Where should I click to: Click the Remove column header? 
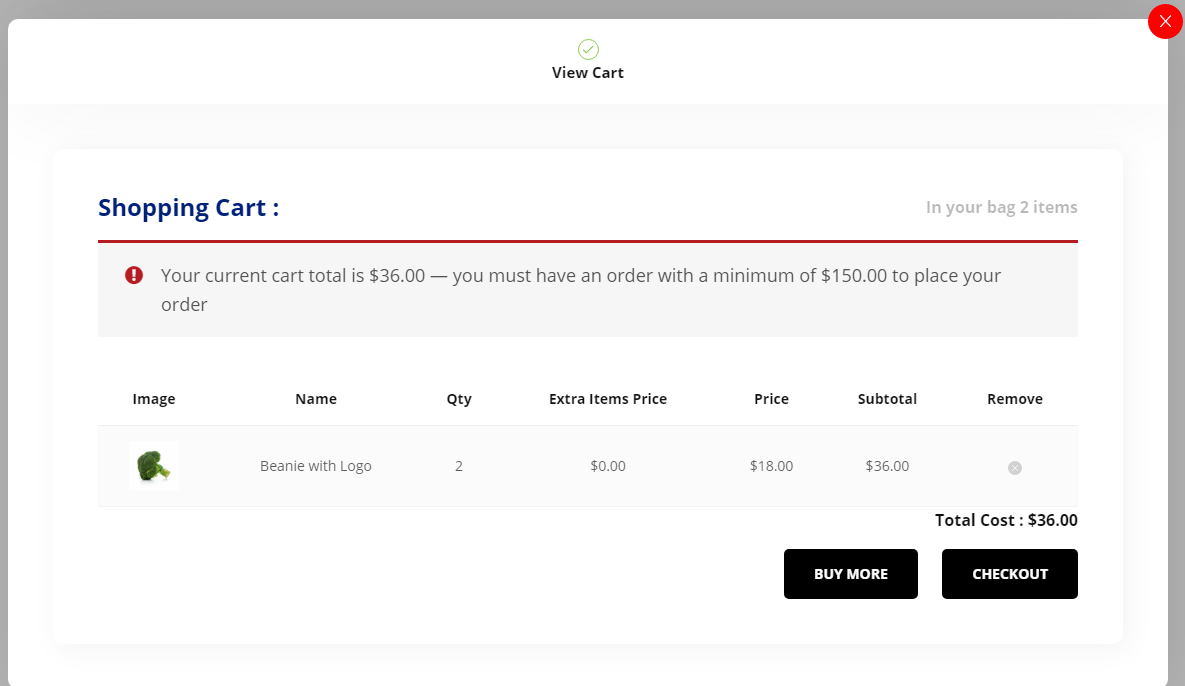1014,399
